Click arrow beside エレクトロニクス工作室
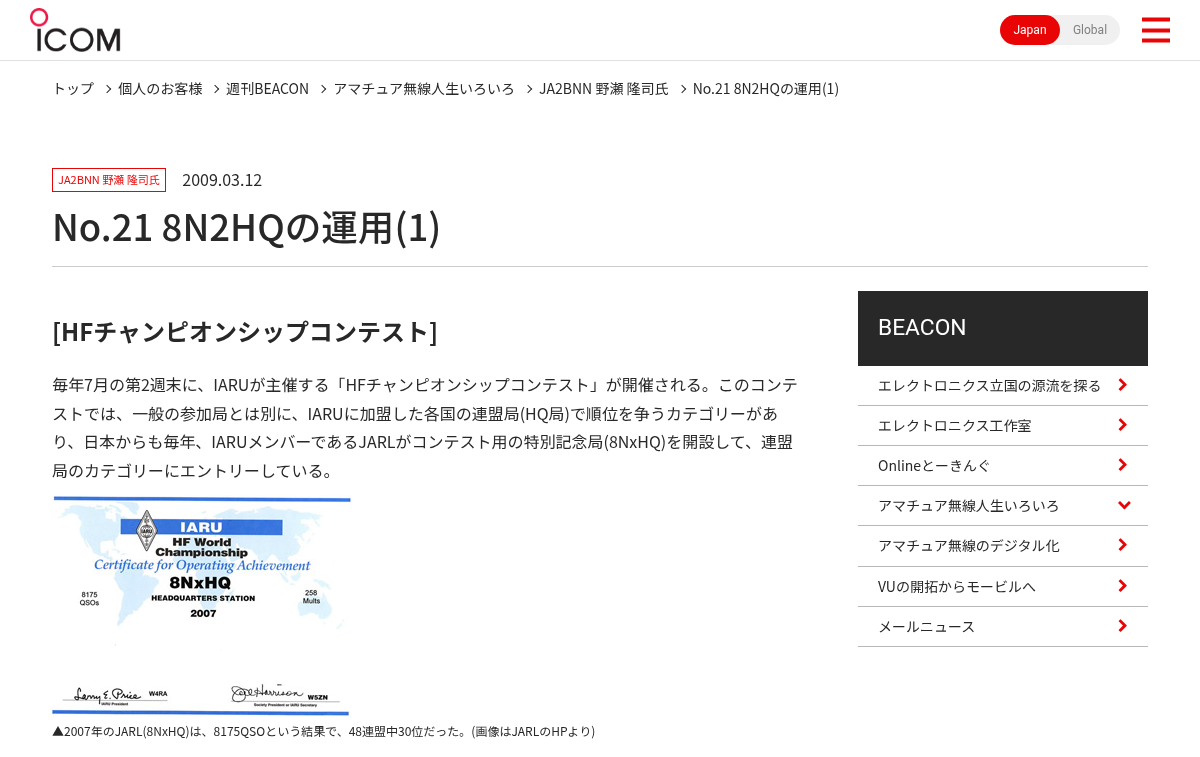The image size is (1200, 757). click(x=1123, y=425)
